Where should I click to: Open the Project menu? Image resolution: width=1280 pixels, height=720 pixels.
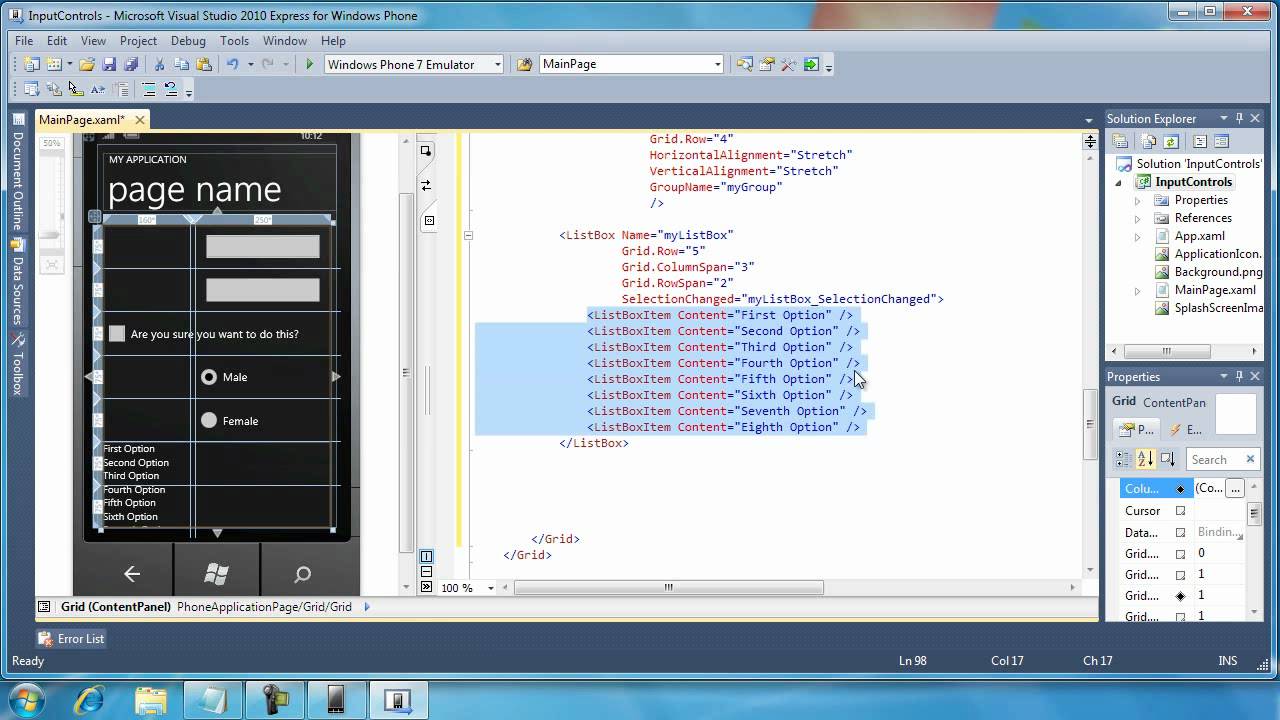click(x=138, y=41)
